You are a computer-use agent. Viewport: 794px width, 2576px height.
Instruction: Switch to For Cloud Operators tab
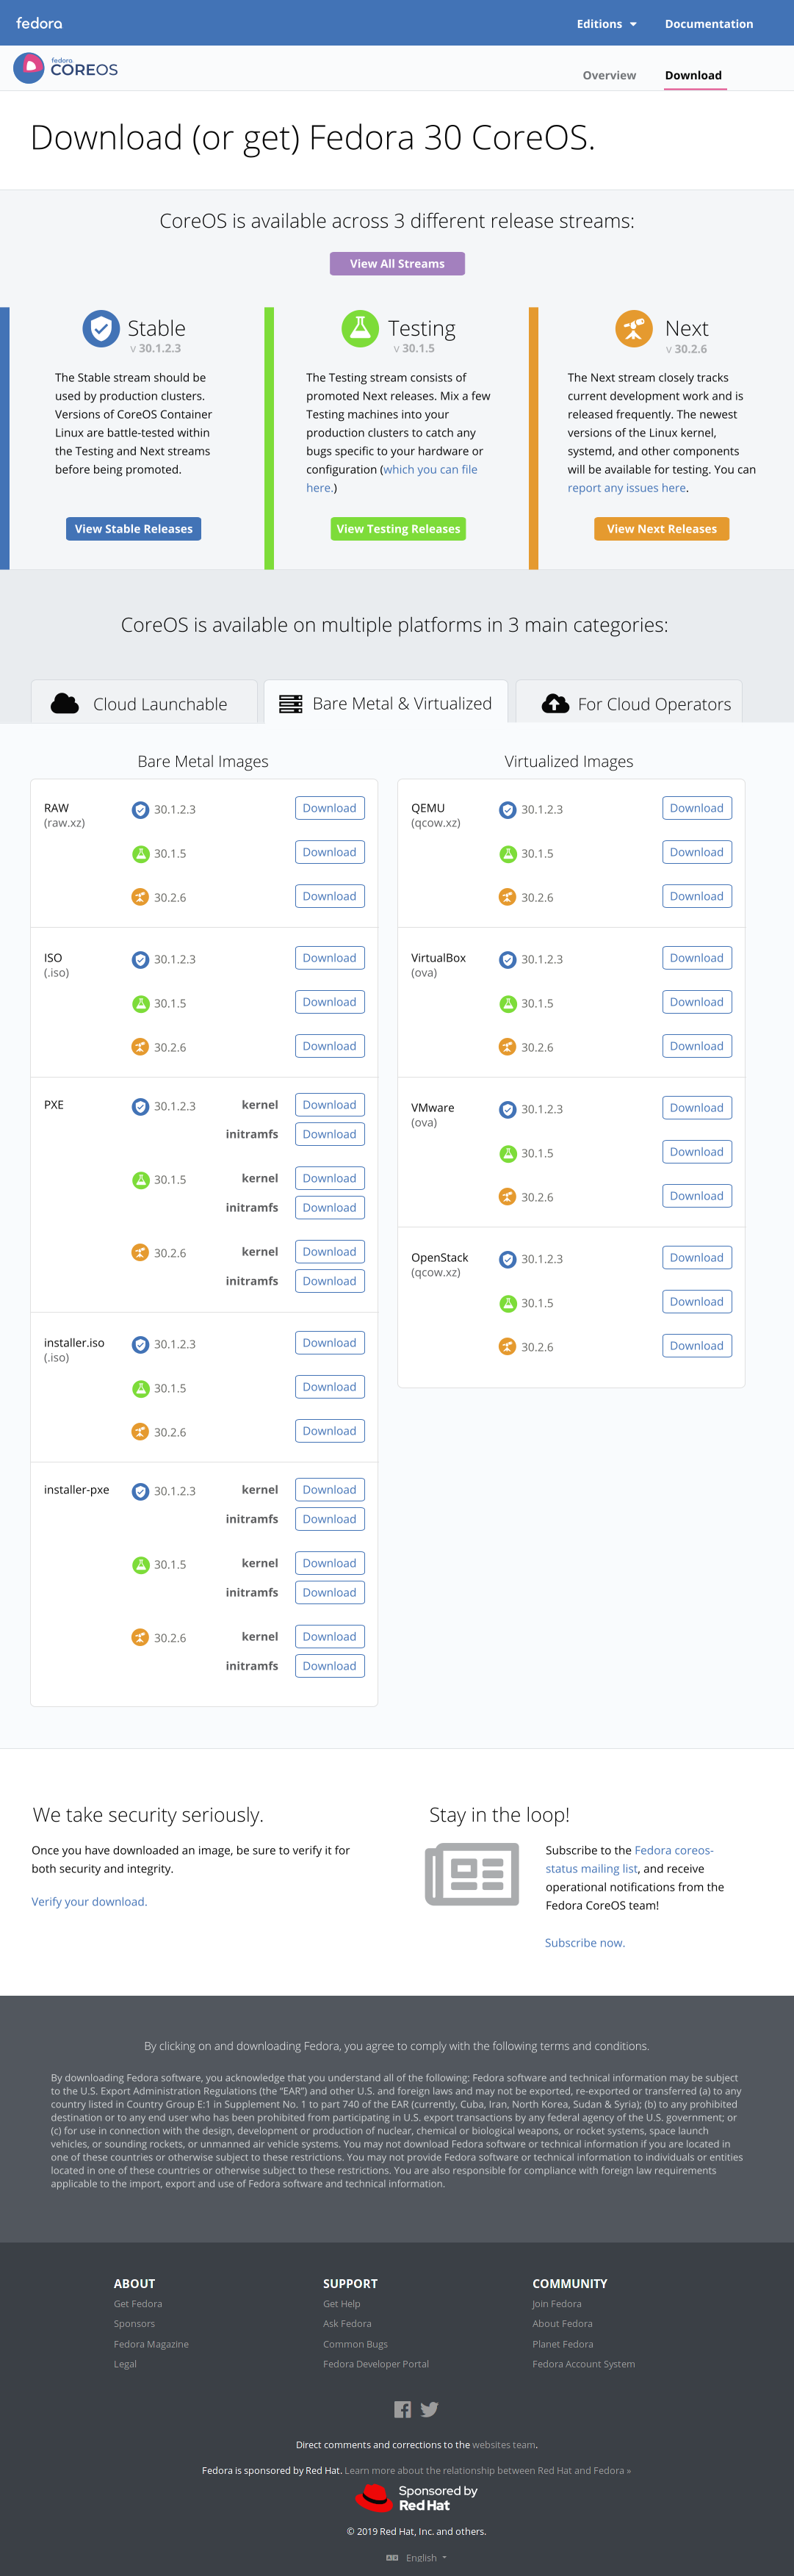point(630,702)
